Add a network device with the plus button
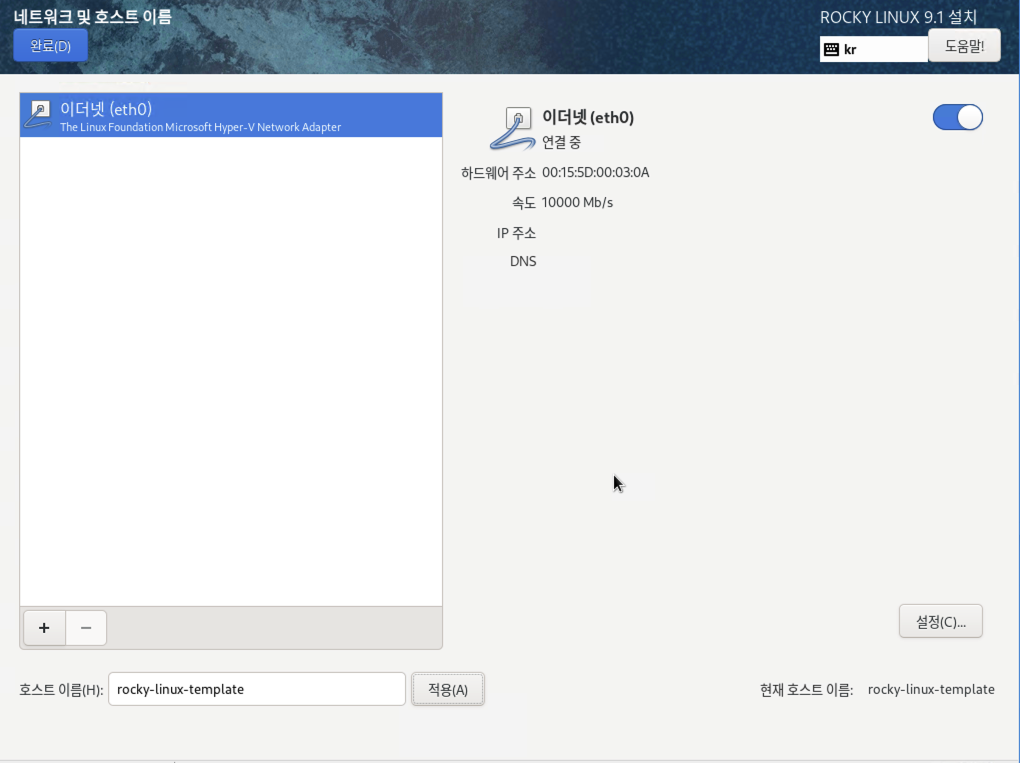This screenshot has width=1020, height=763. [x=44, y=628]
